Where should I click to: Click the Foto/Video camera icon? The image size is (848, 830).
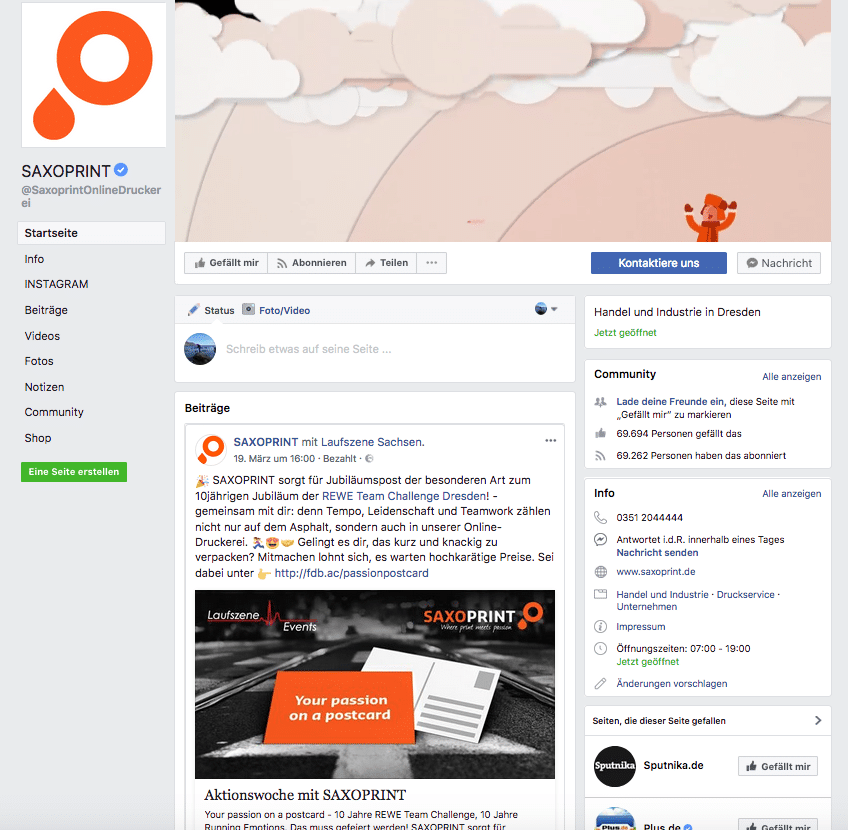coord(248,309)
